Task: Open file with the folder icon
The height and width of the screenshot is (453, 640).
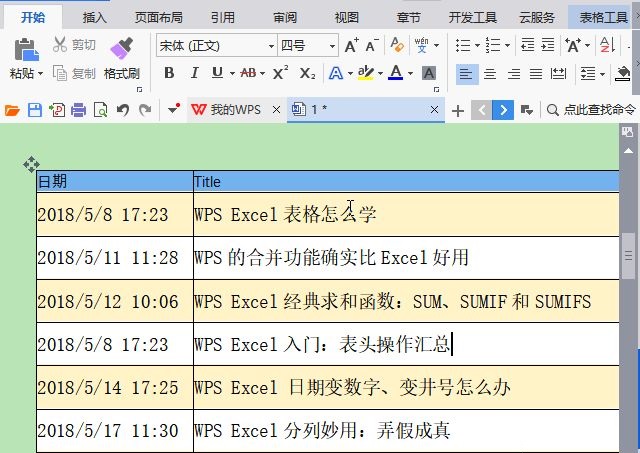Action: pos(12,110)
